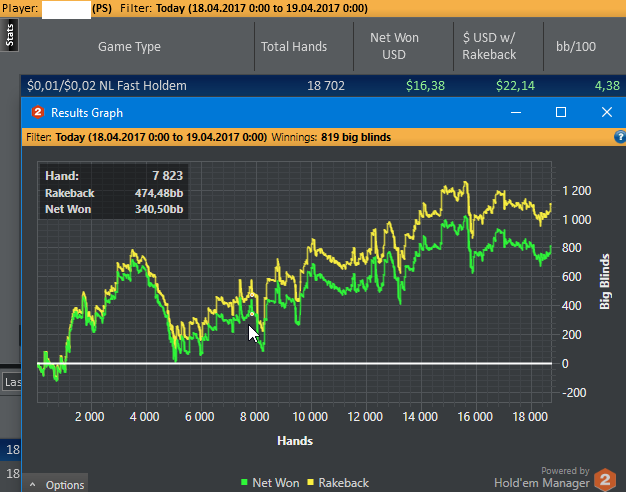Click the 18 702 total hands cell
Viewport: 626px width, 492px height.
pyautogui.click(x=326, y=85)
